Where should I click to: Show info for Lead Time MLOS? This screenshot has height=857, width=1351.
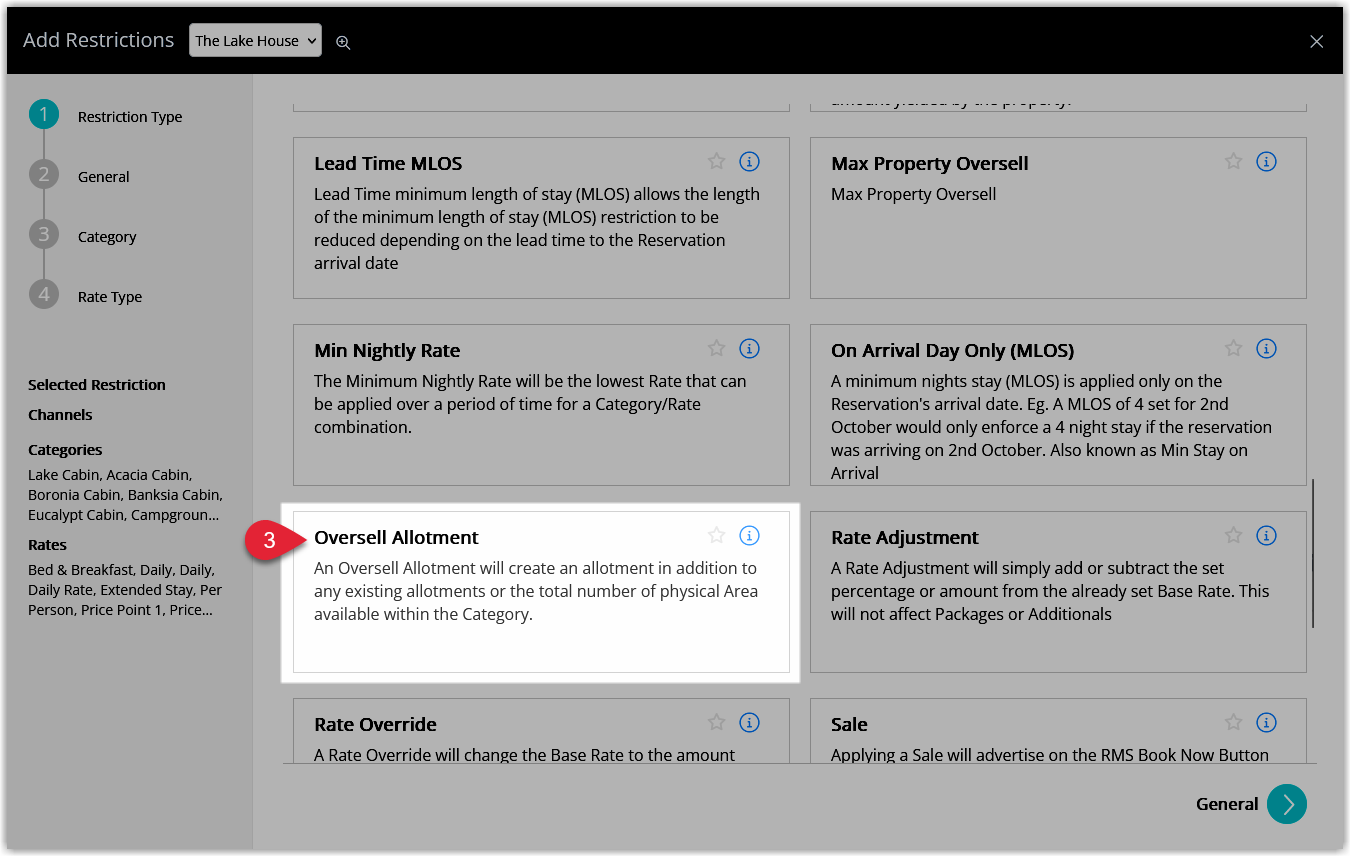pyautogui.click(x=749, y=161)
